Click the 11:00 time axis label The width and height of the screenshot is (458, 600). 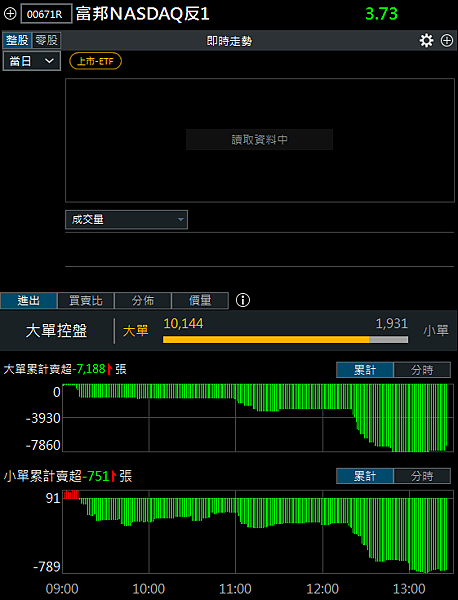point(235,589)
